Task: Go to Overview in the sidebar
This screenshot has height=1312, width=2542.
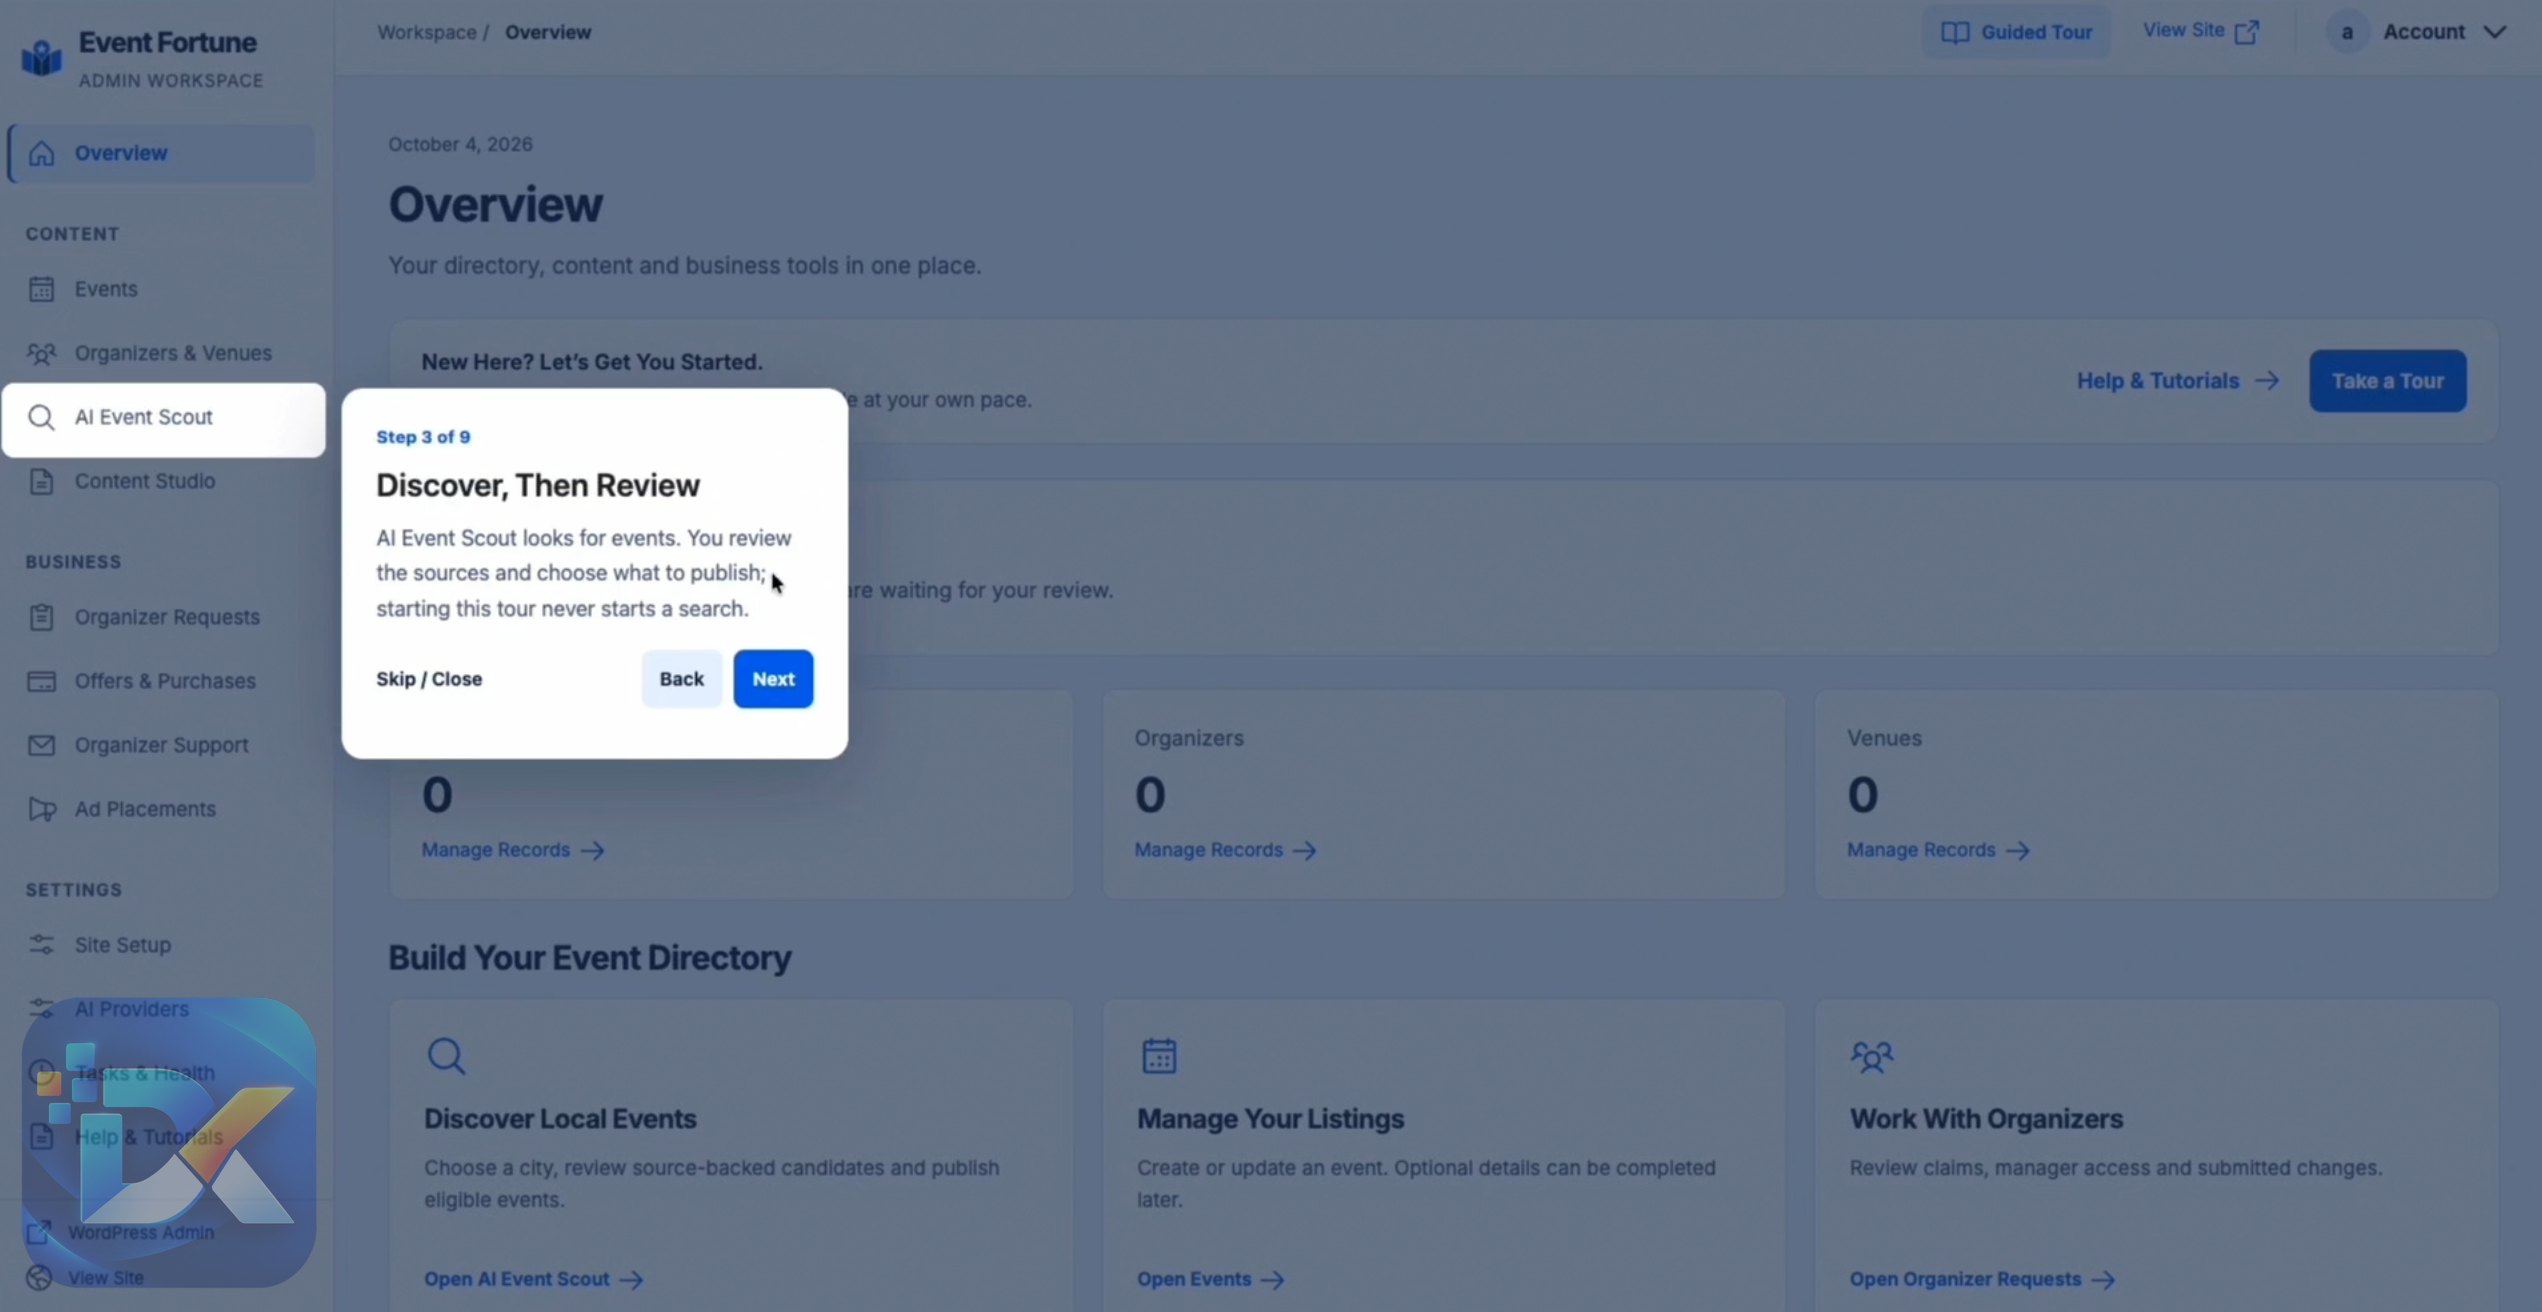Action: point(162,153)
